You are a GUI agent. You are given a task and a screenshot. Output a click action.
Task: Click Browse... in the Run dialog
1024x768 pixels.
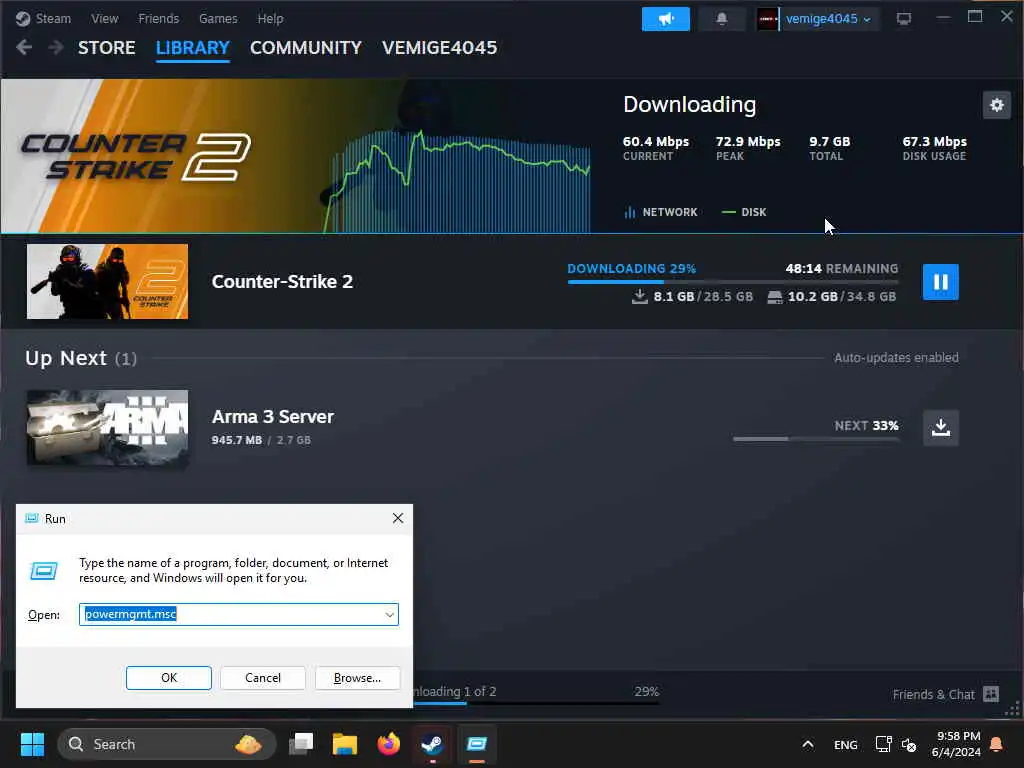click(357, 678)
